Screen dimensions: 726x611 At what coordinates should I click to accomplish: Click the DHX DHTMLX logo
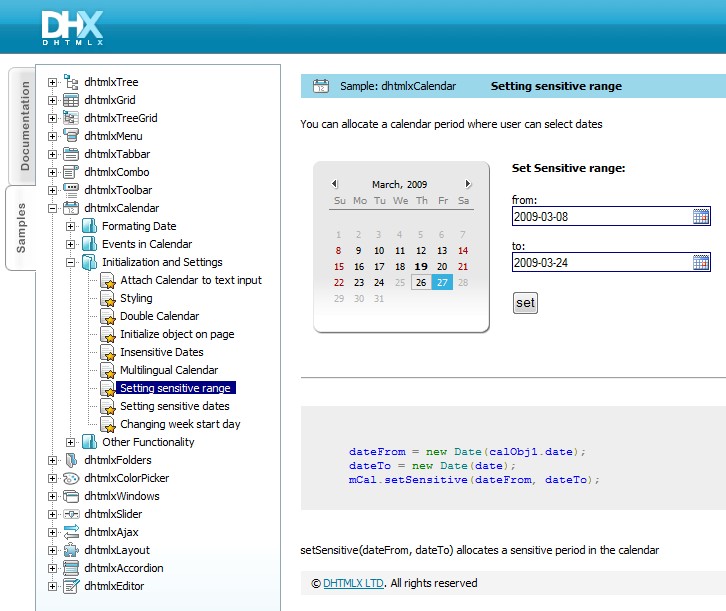[72, 28]
